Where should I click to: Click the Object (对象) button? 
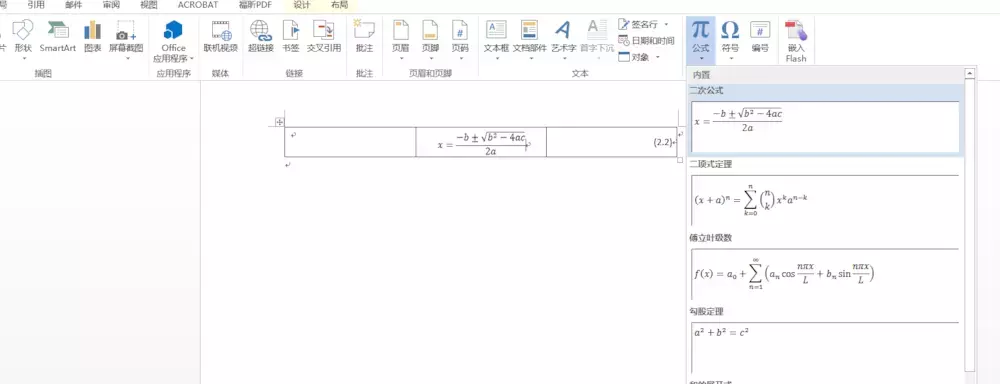[x=635, y=57]
